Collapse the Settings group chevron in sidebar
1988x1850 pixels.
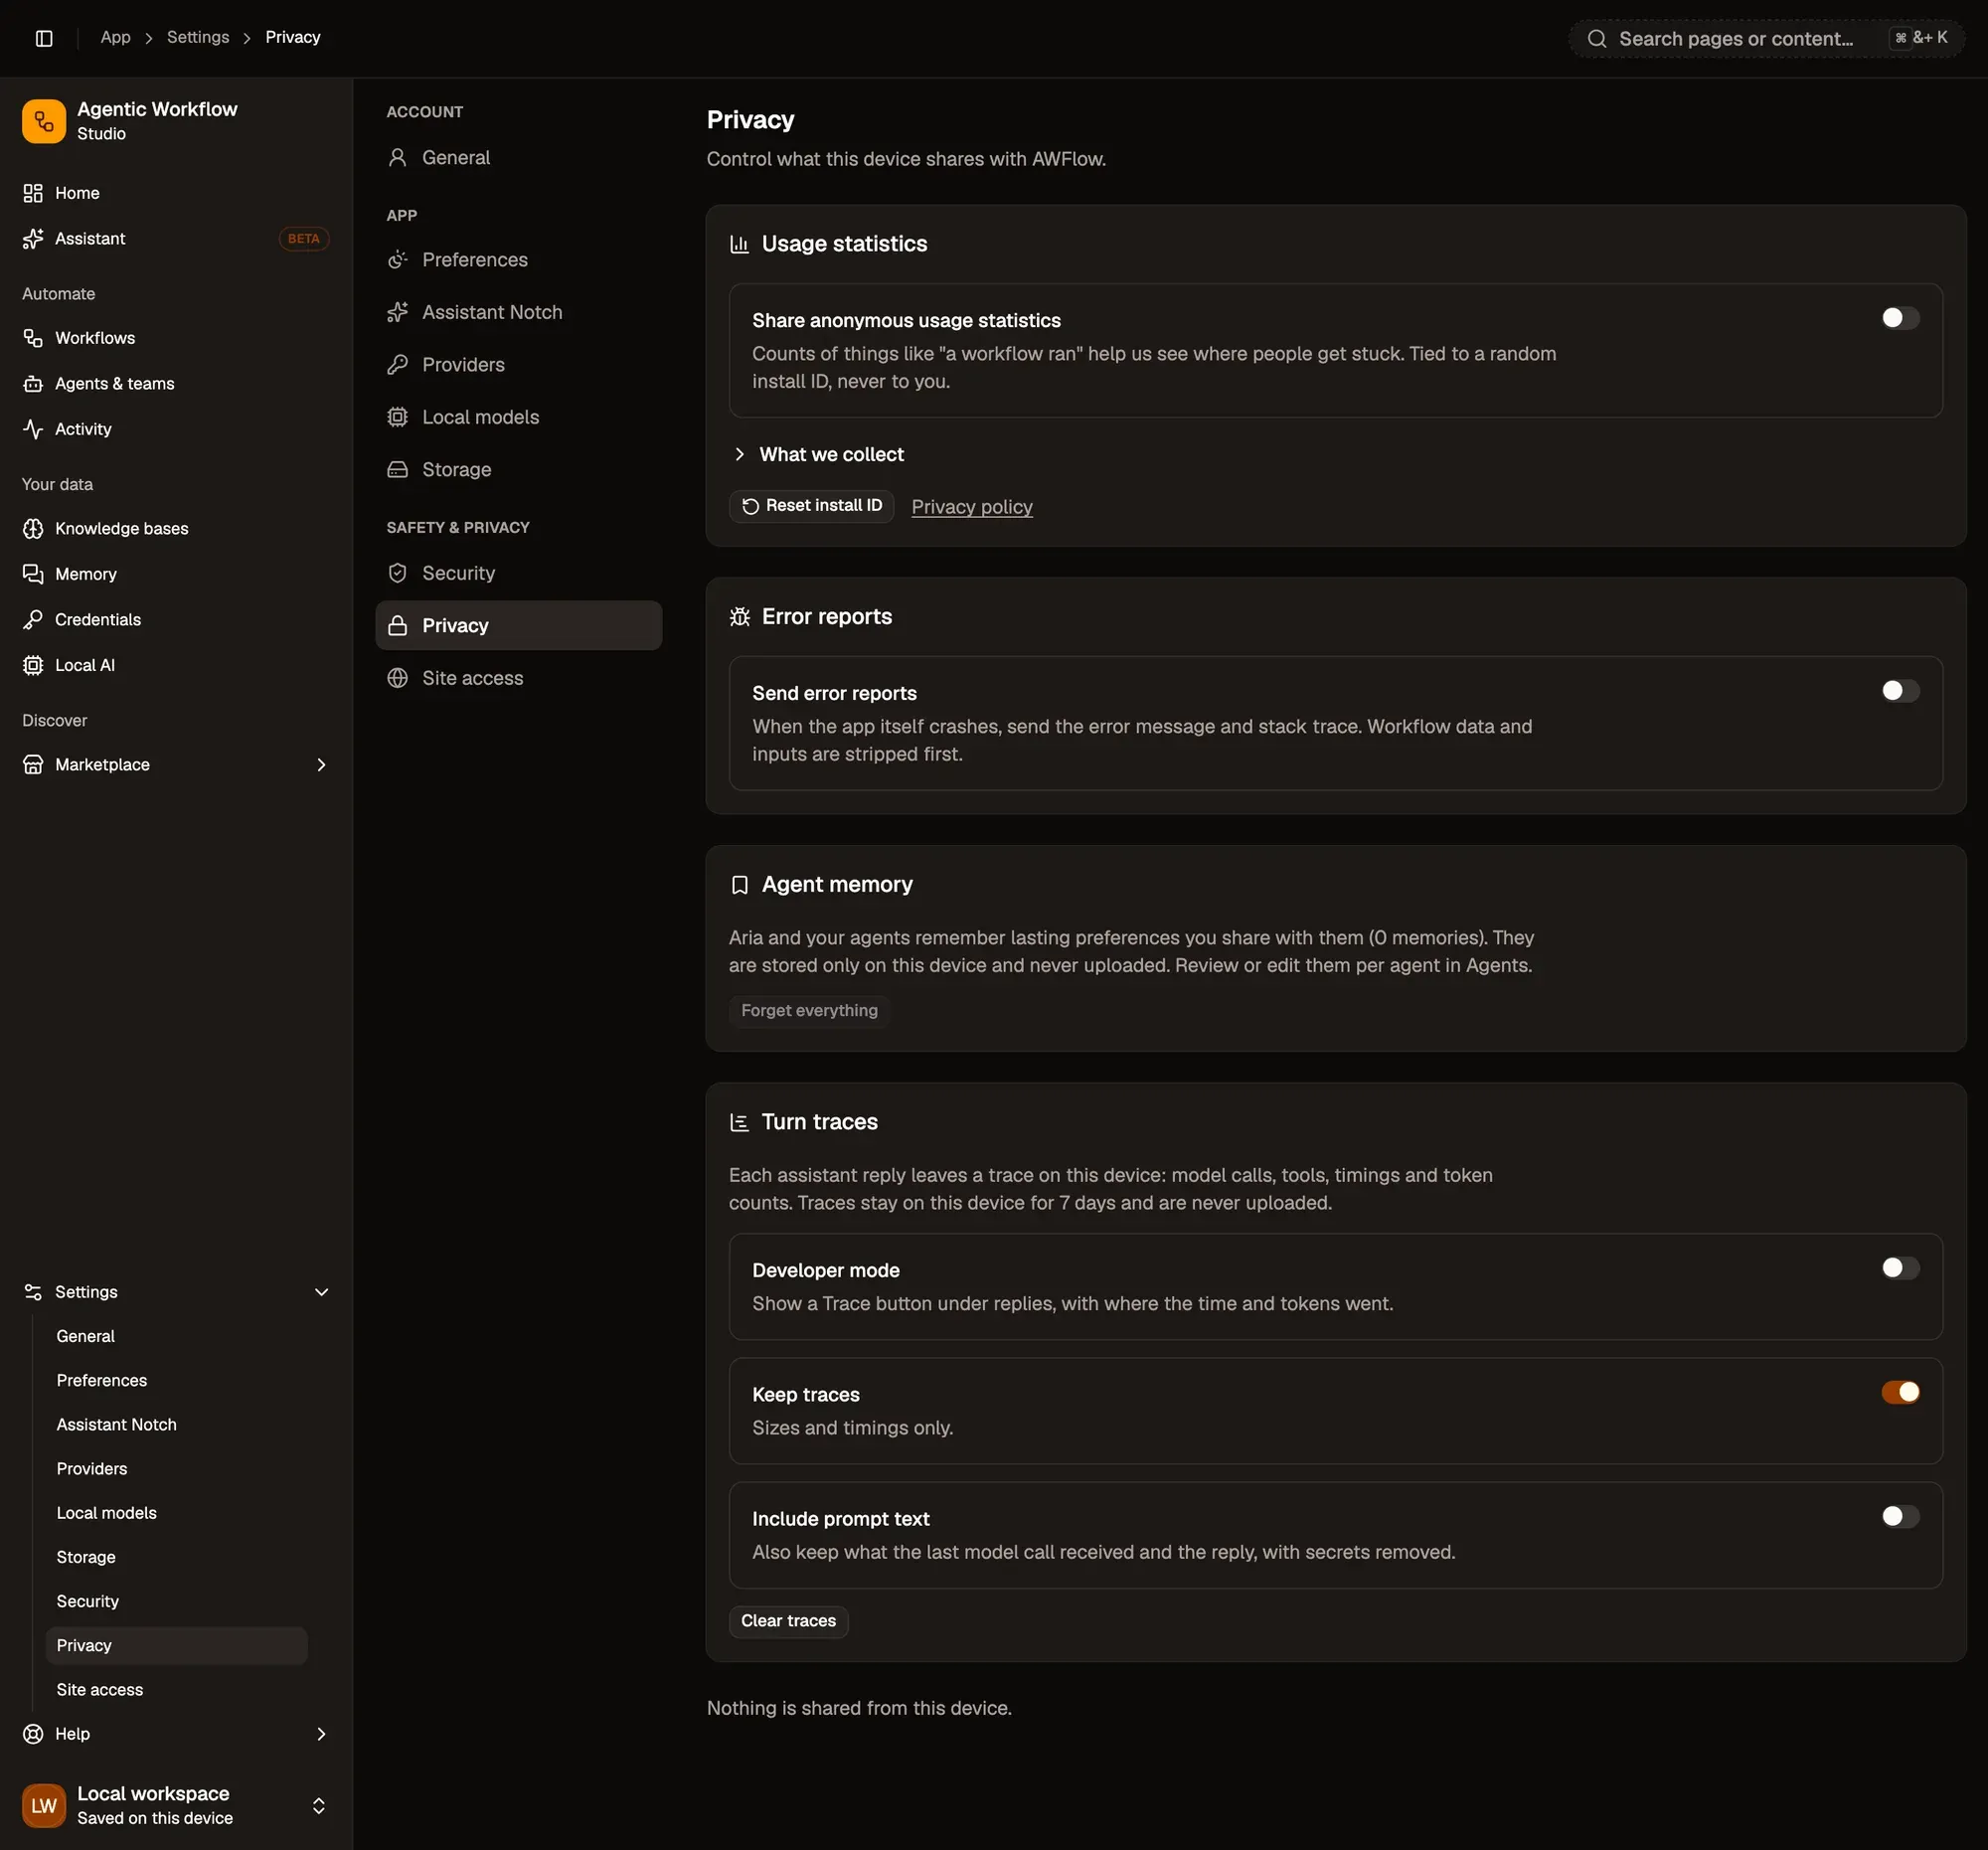click(x=321, y=1292)
